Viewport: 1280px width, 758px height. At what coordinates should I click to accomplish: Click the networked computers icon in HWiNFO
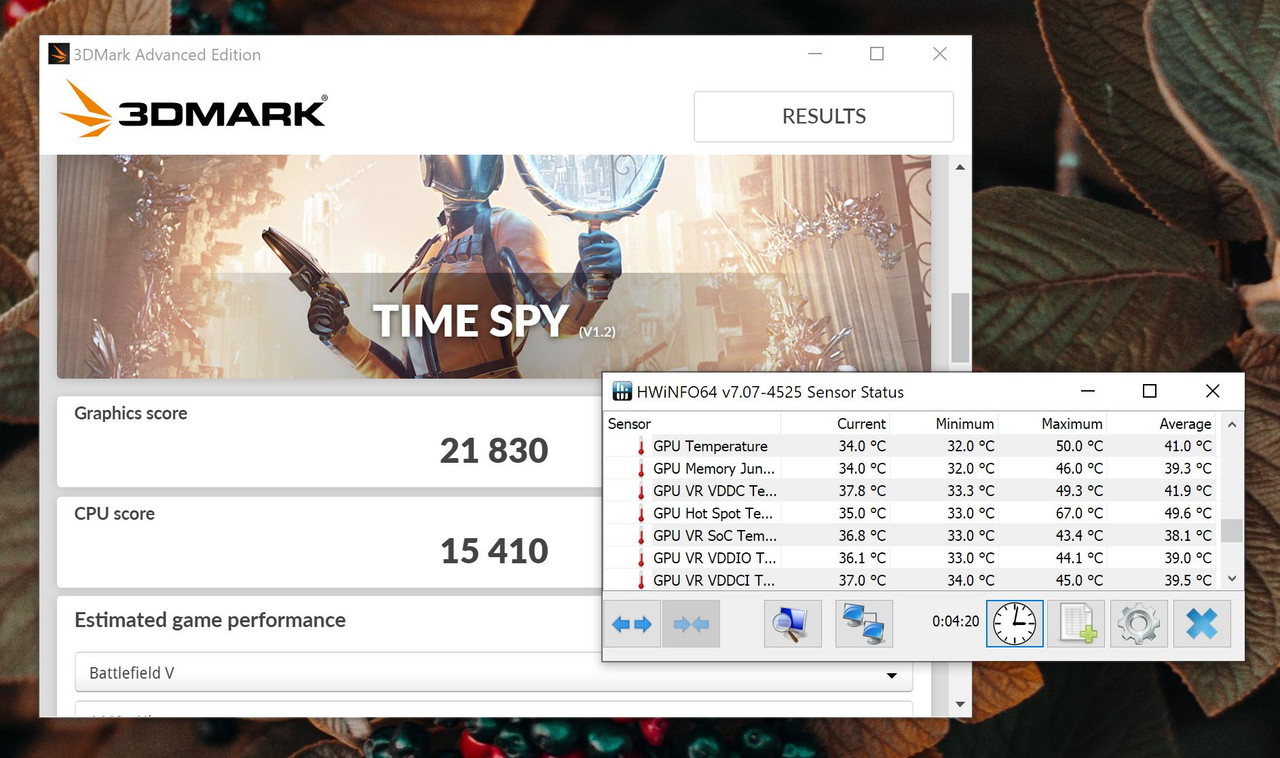click(864, 624)
